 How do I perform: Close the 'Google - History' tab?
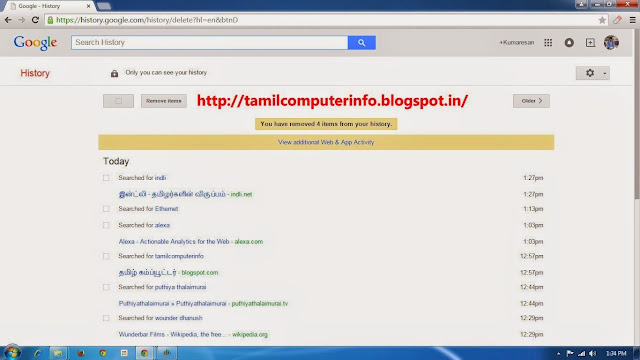[x=88, y=6]
